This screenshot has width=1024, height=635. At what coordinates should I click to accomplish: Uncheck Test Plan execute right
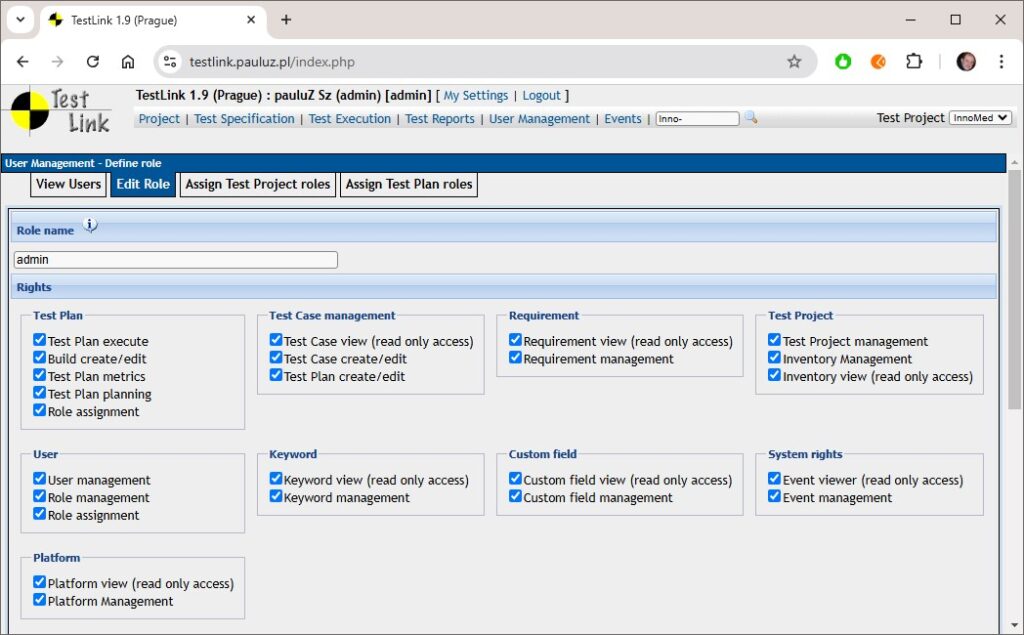point(40,341)
